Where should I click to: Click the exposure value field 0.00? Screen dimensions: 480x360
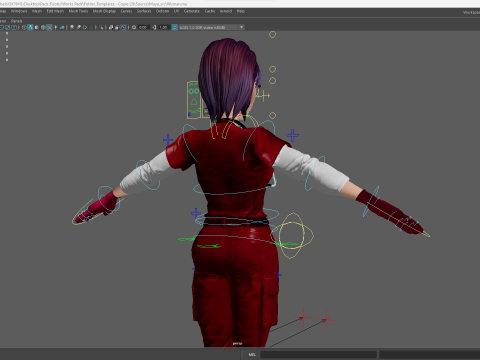(x=143, y=27)
